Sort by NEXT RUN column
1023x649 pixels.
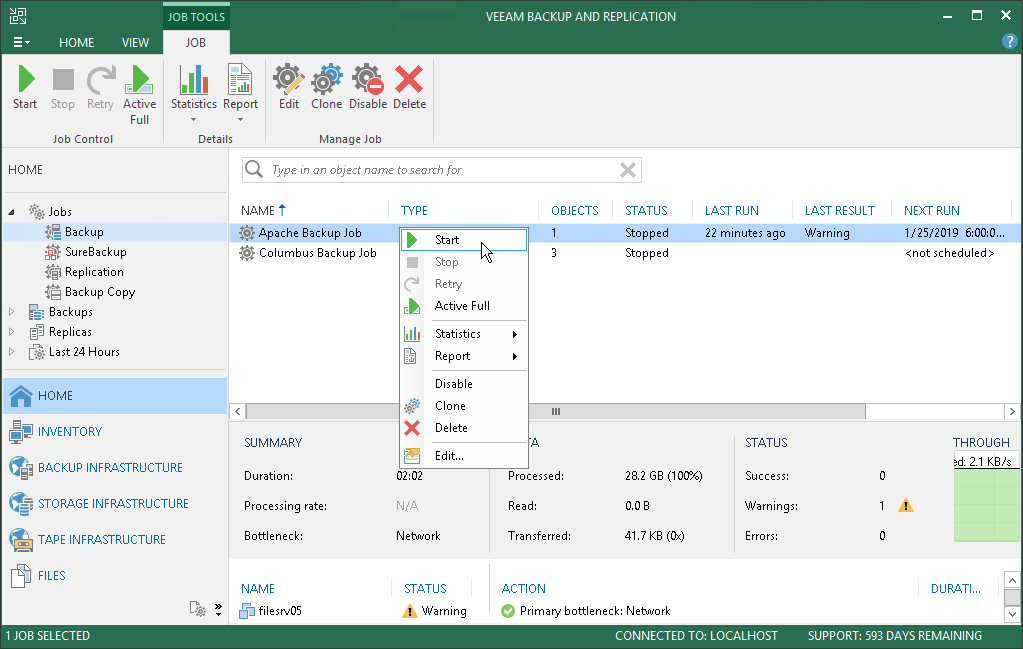coord(932,211)
